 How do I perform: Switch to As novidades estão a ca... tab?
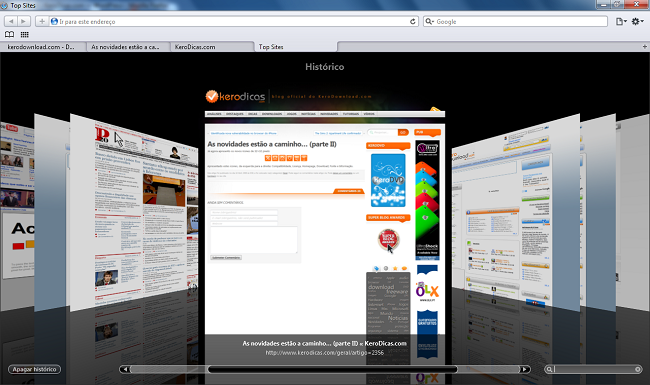click(128, 47)
